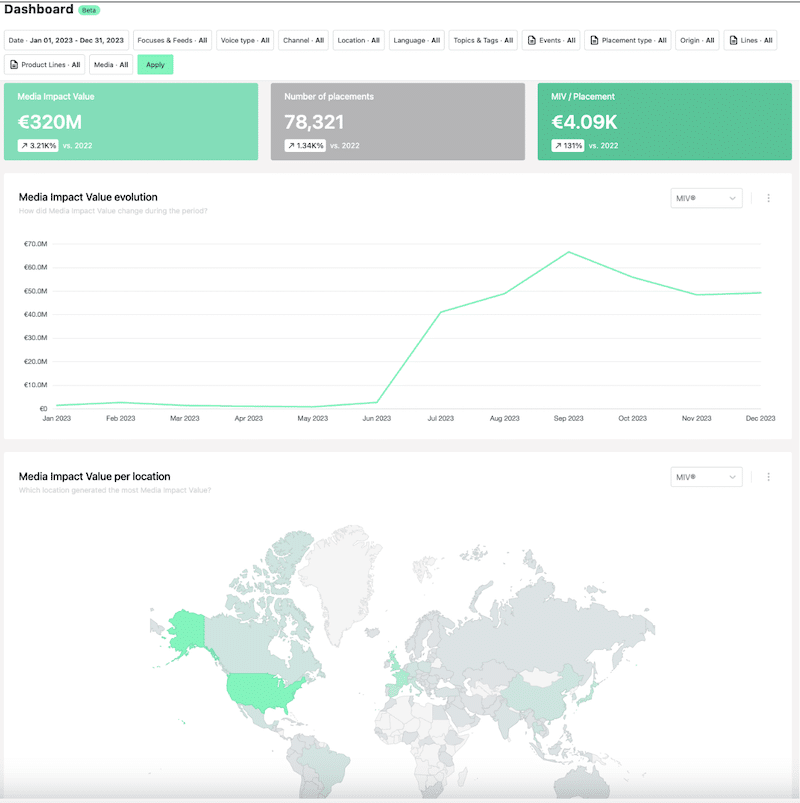Click the €70.0M axis label
This screenshot has width=800, height=803.
(35, 244)
